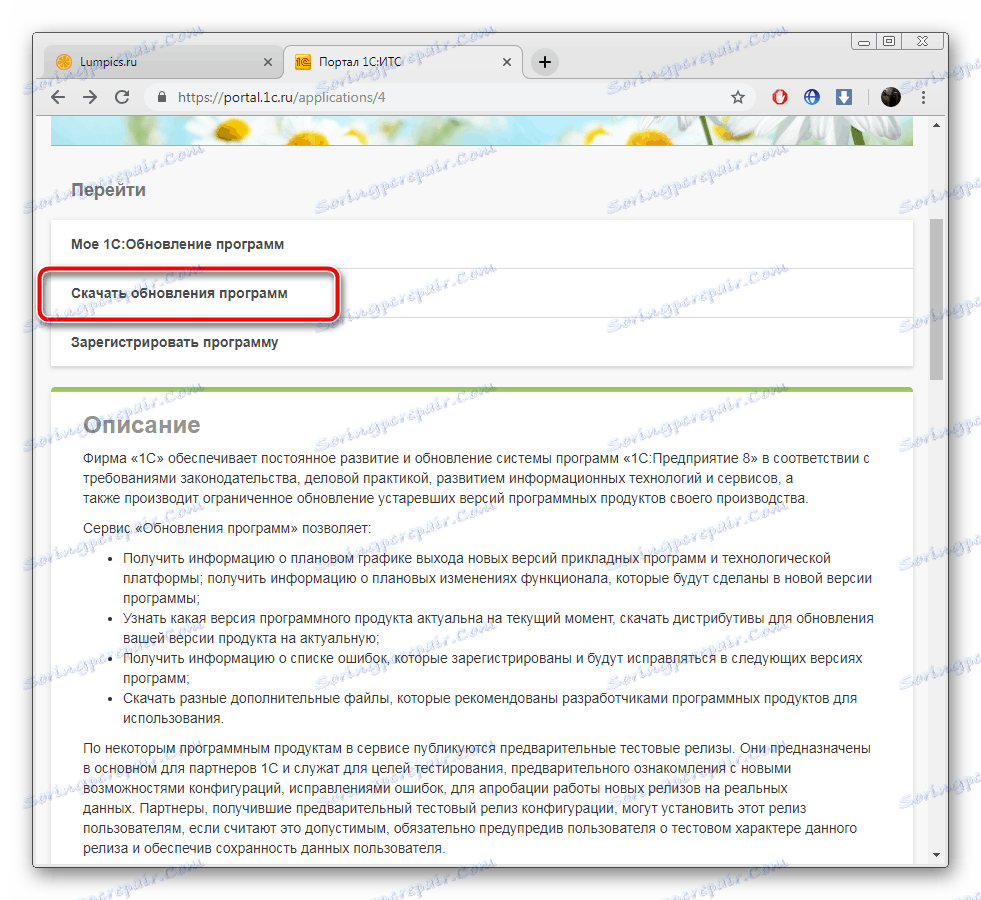Click Скачать обновления программ link
The image size is (981, 900).
(179, 293)
